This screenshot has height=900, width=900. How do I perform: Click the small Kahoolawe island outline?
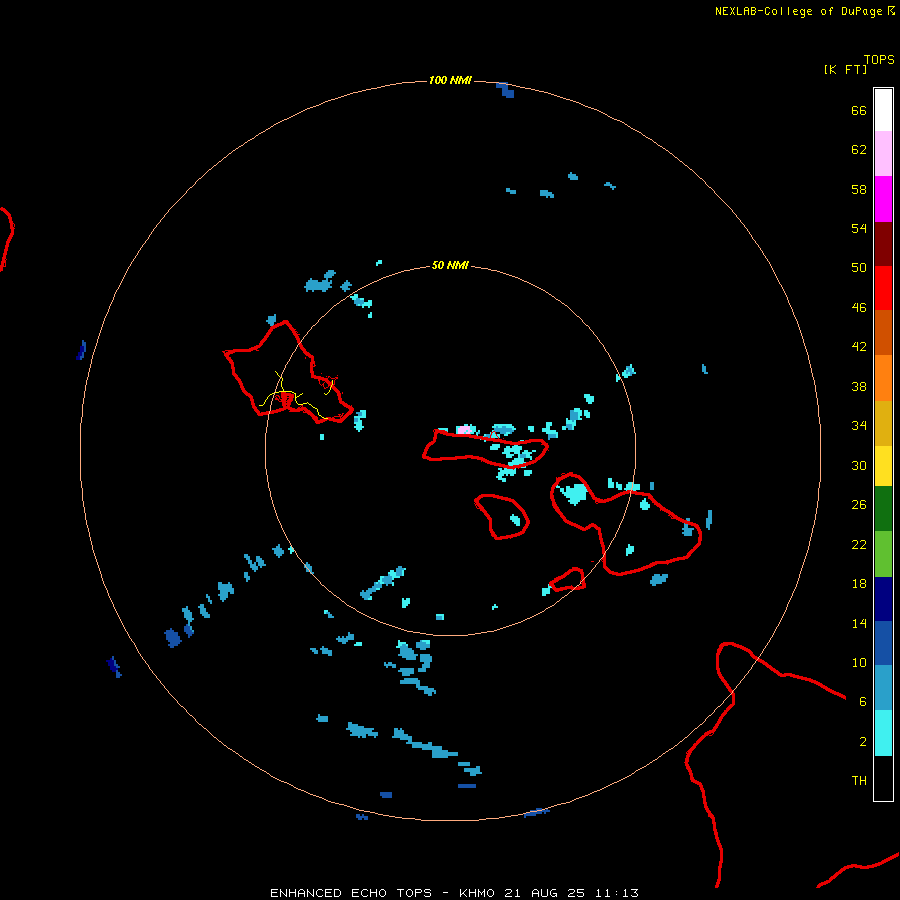(567, 579)
